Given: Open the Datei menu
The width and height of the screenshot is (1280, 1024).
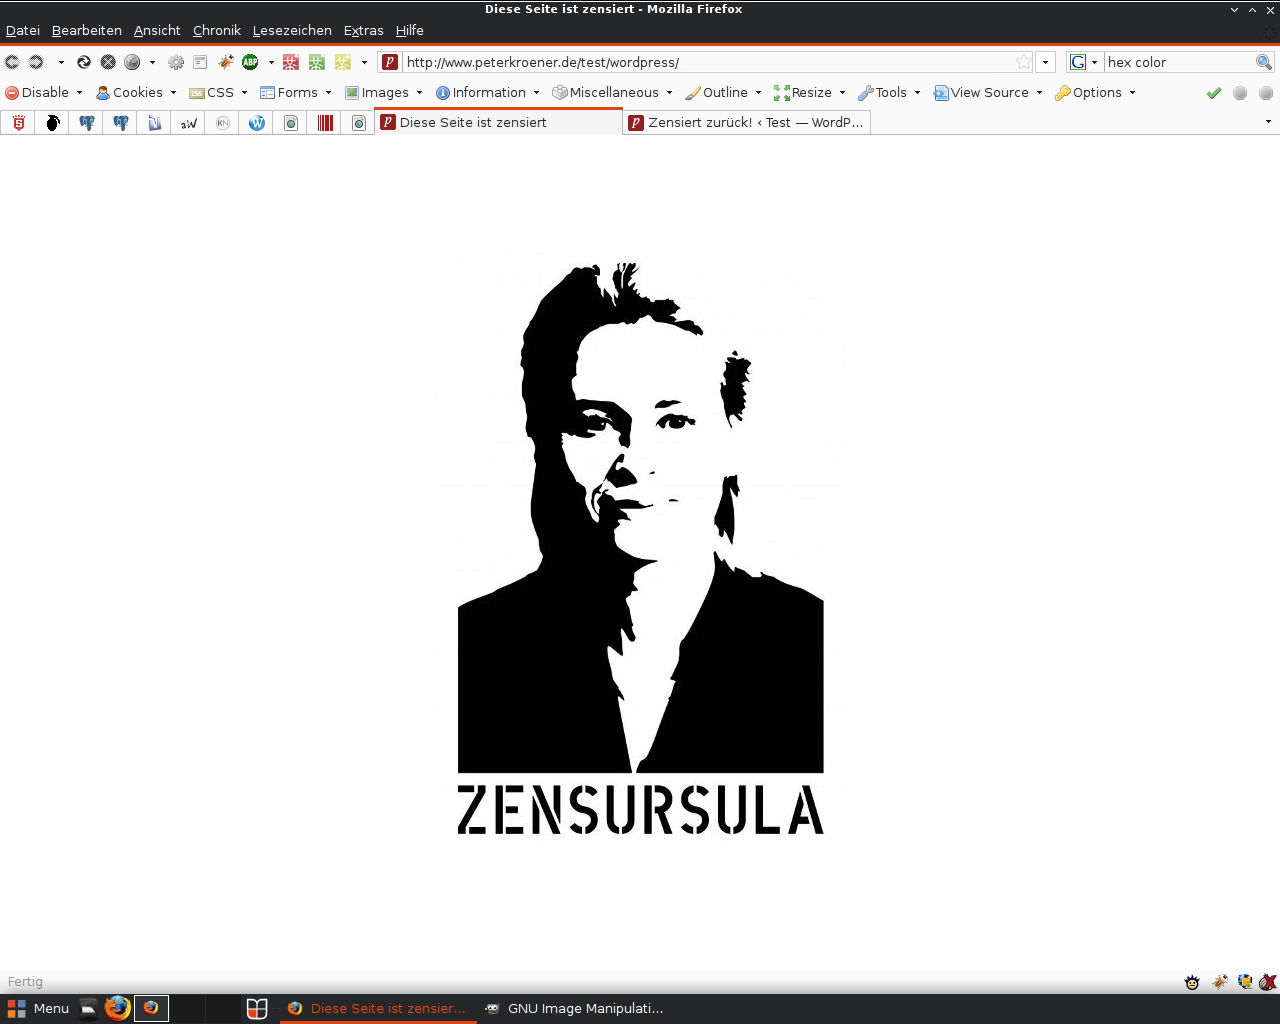Looking at the screenshot, I should pos(23,31).
